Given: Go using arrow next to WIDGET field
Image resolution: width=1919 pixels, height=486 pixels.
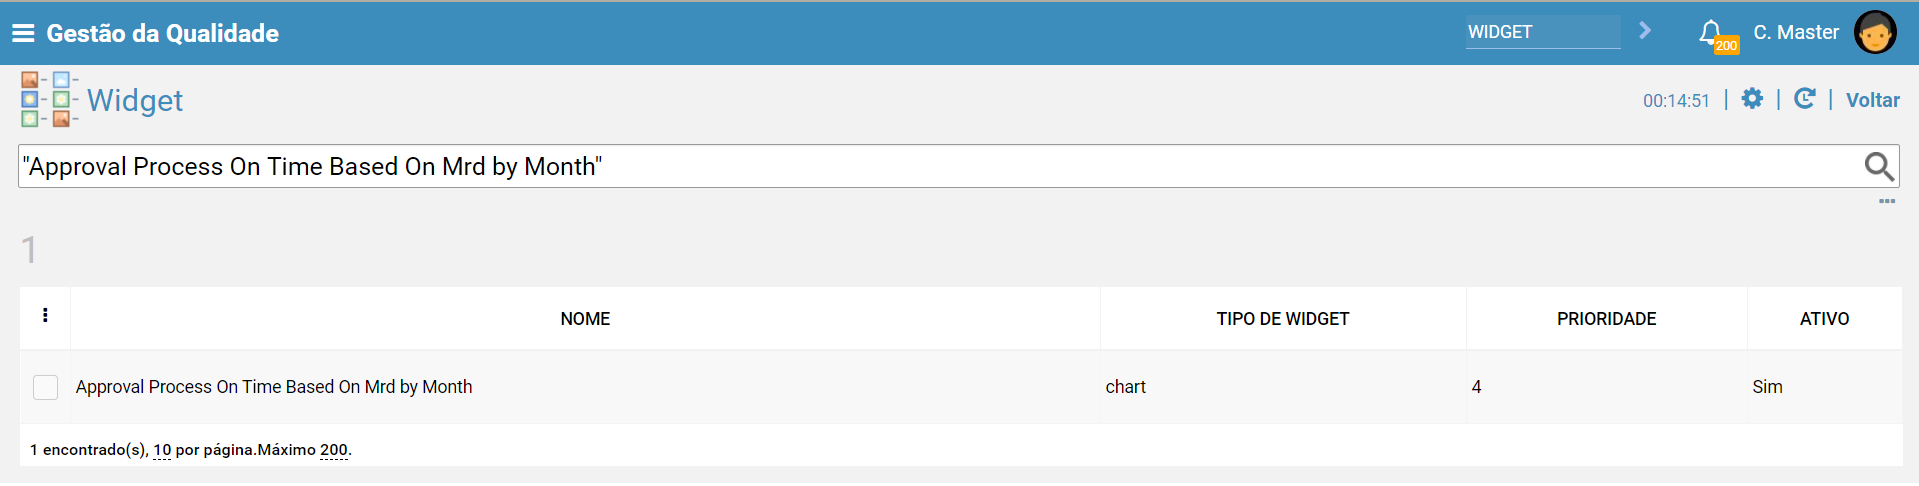Looking at the screenshot, I should (x=1644, y=31).
